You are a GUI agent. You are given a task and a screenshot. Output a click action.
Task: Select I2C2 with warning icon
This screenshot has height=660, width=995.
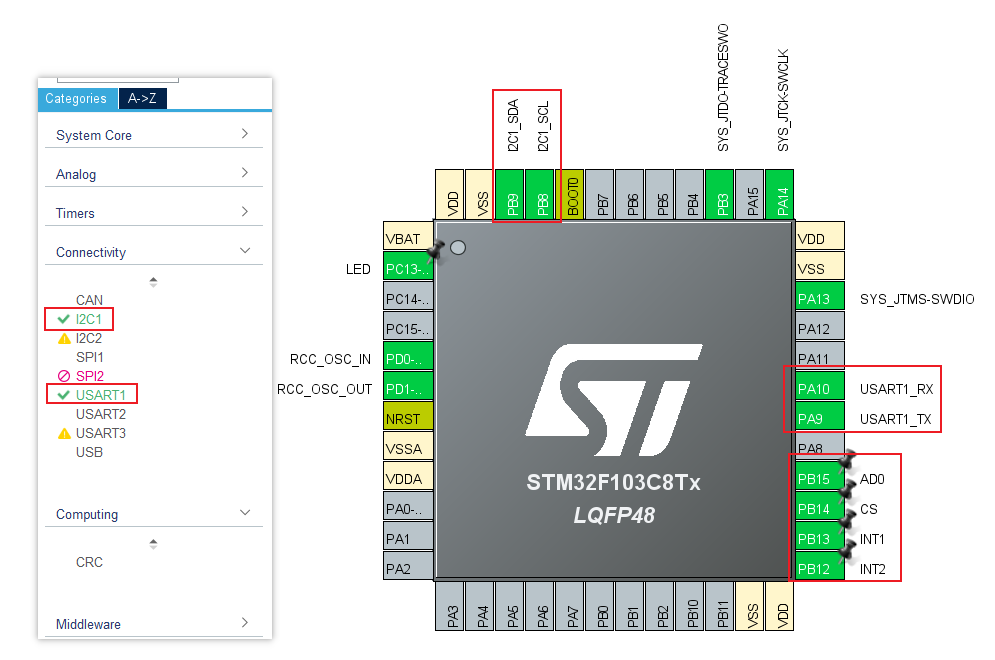pos(88,338)
